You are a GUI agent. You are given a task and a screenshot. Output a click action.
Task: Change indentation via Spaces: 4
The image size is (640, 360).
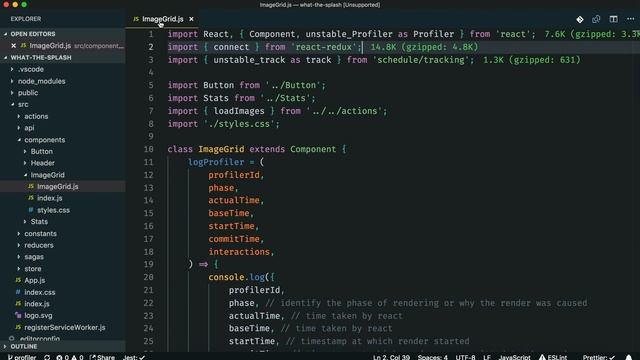tap(433, 357)
